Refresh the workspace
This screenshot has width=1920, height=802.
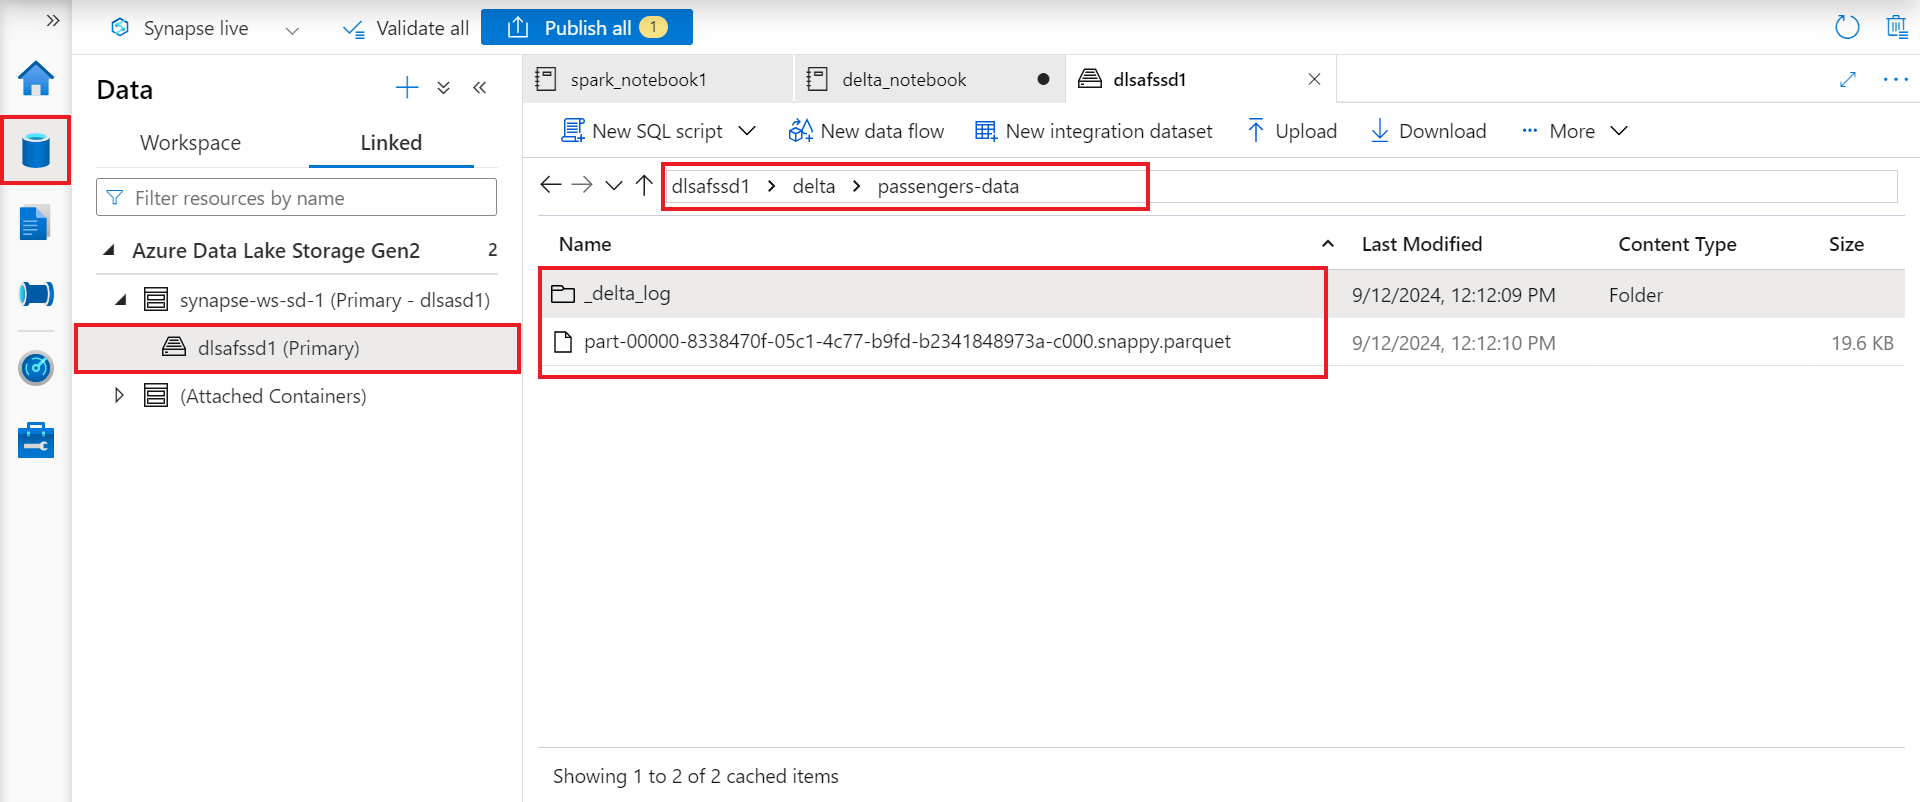(1847, 27)
